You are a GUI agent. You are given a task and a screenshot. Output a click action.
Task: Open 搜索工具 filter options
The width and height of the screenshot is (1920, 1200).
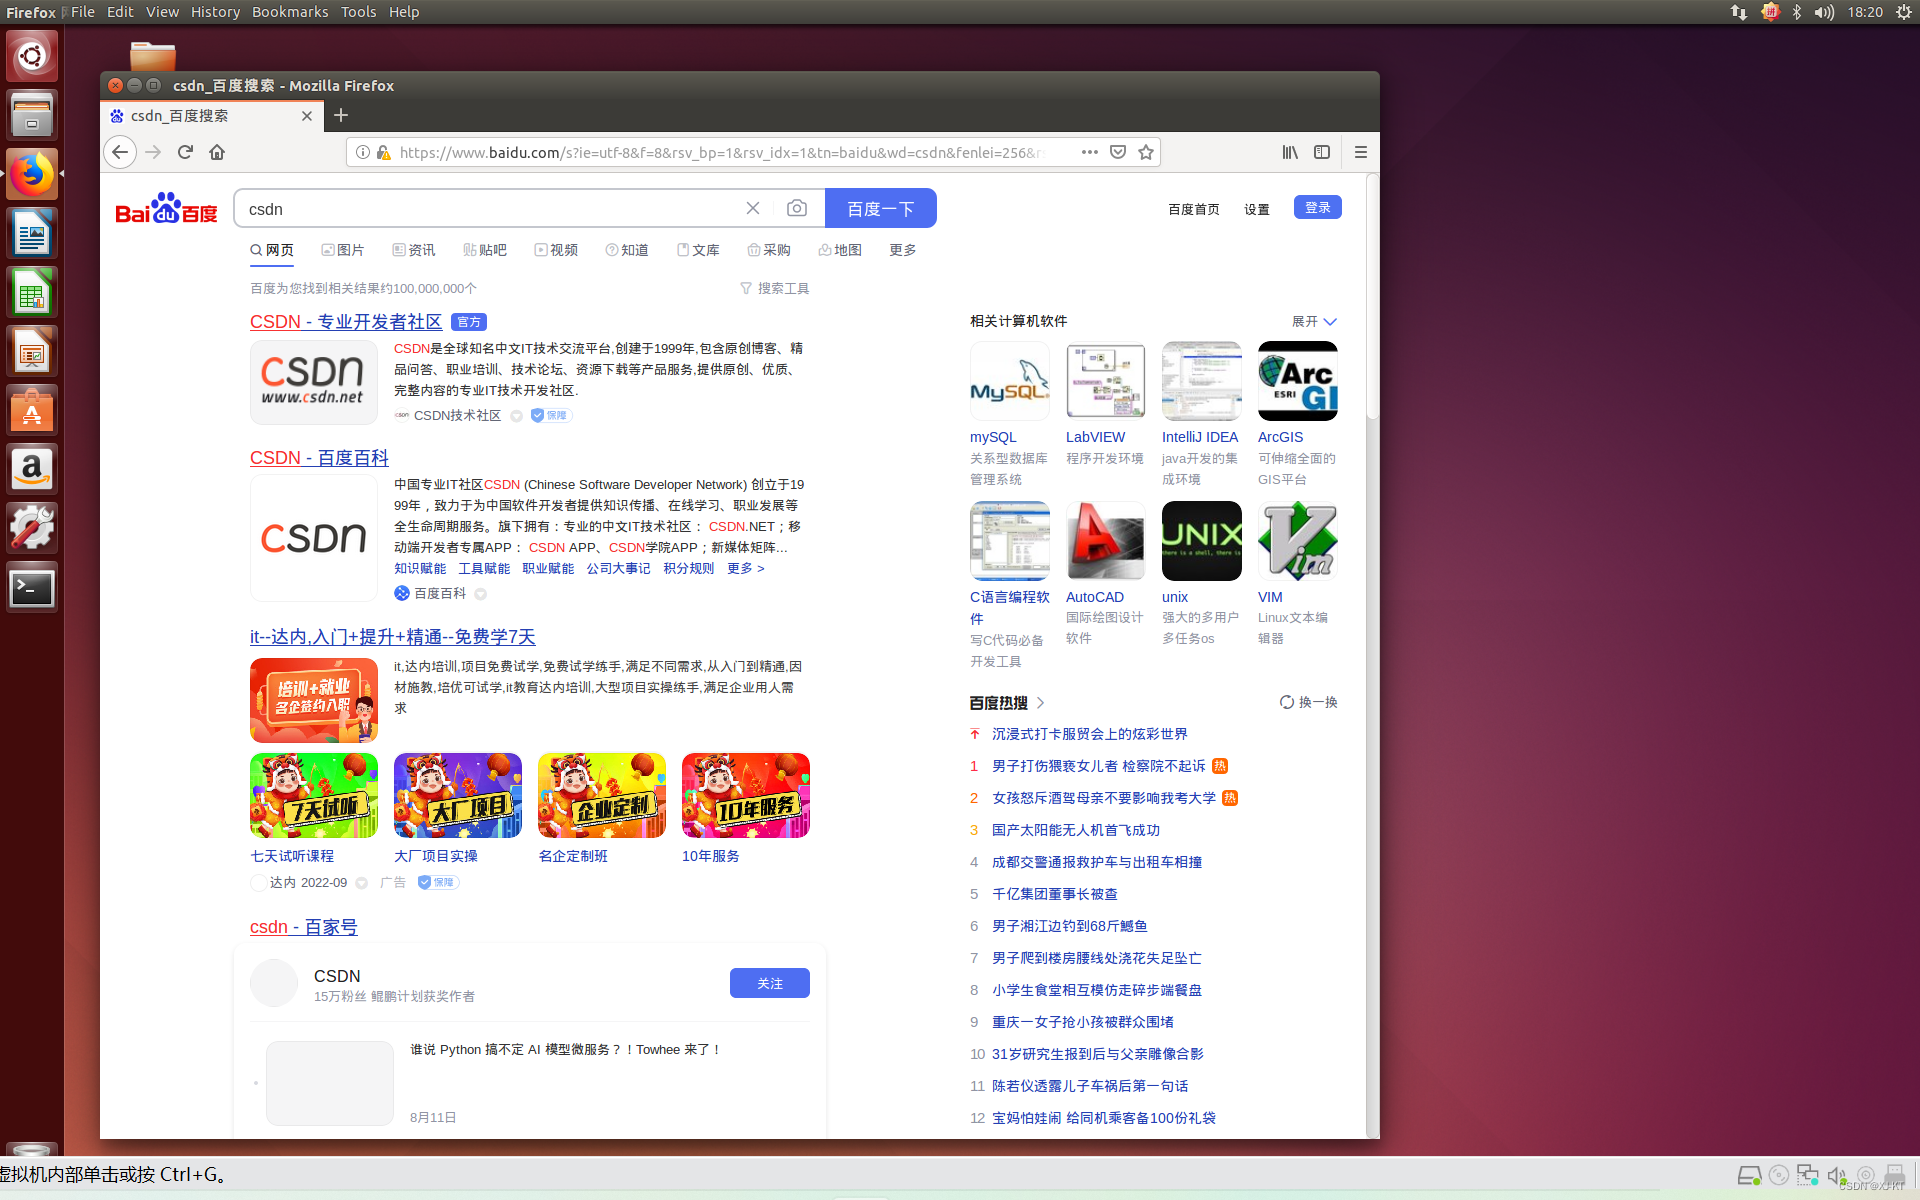pyautogui.click(x=775, y=288)
